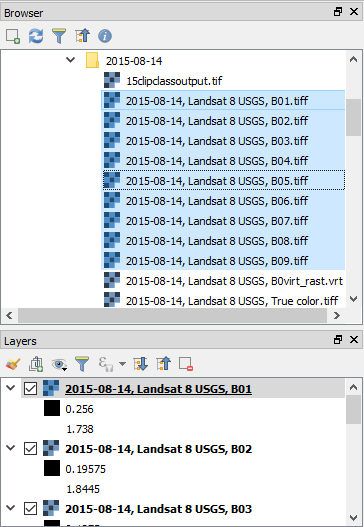Viewport: 364px width, 527px height.
Task: Toggle visibility of B03 layer
Action: pos(31,509)
